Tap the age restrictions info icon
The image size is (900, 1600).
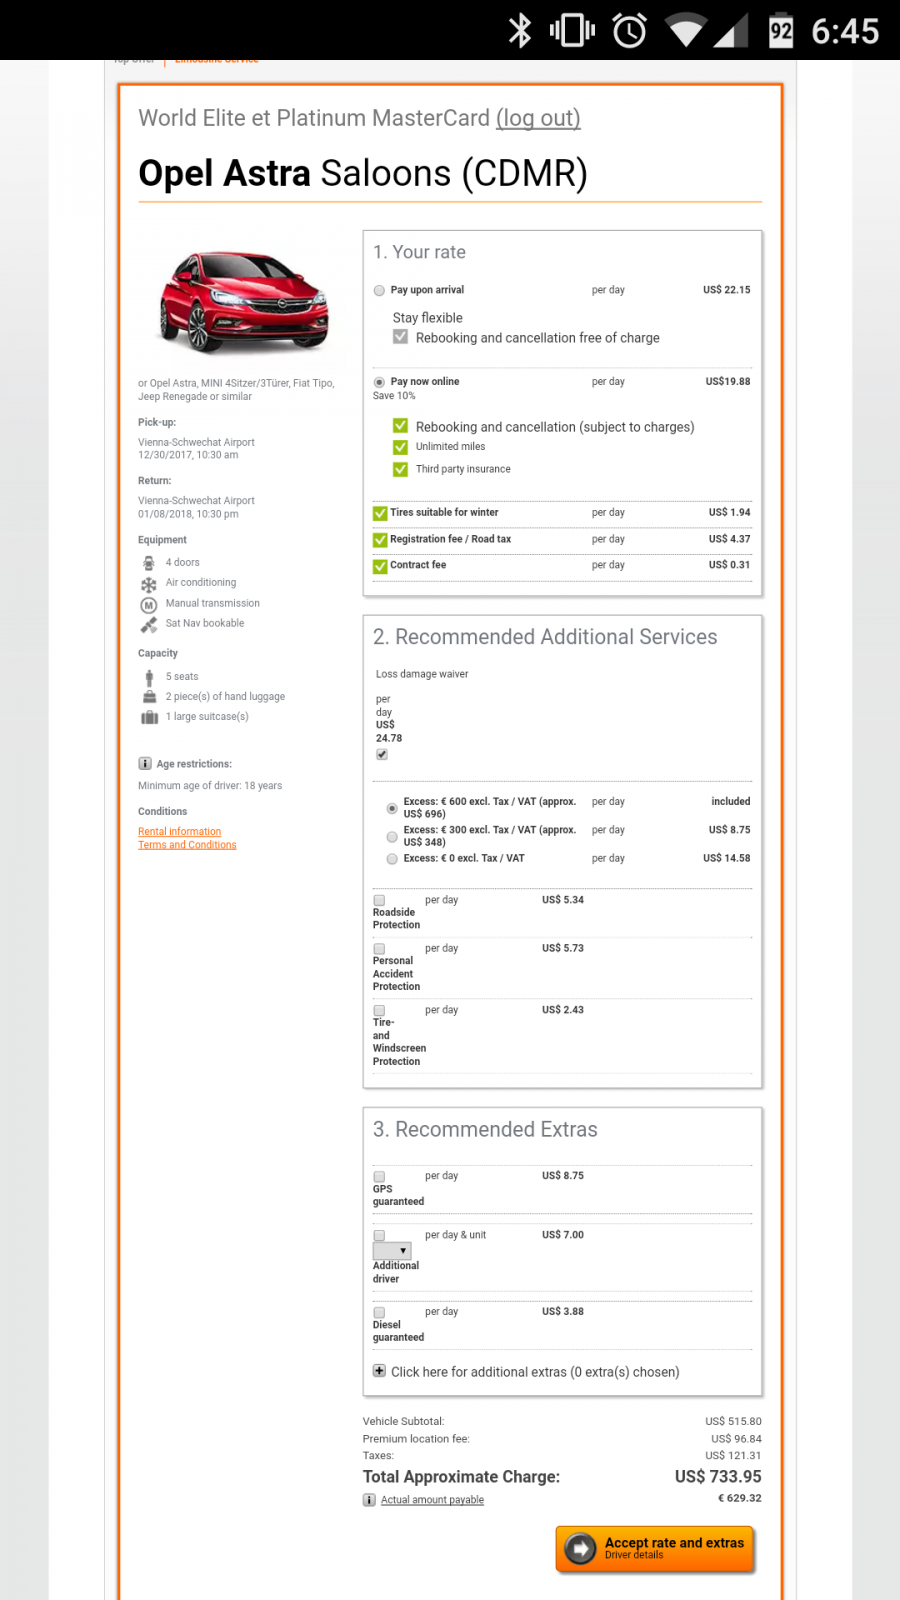point(145,764)
